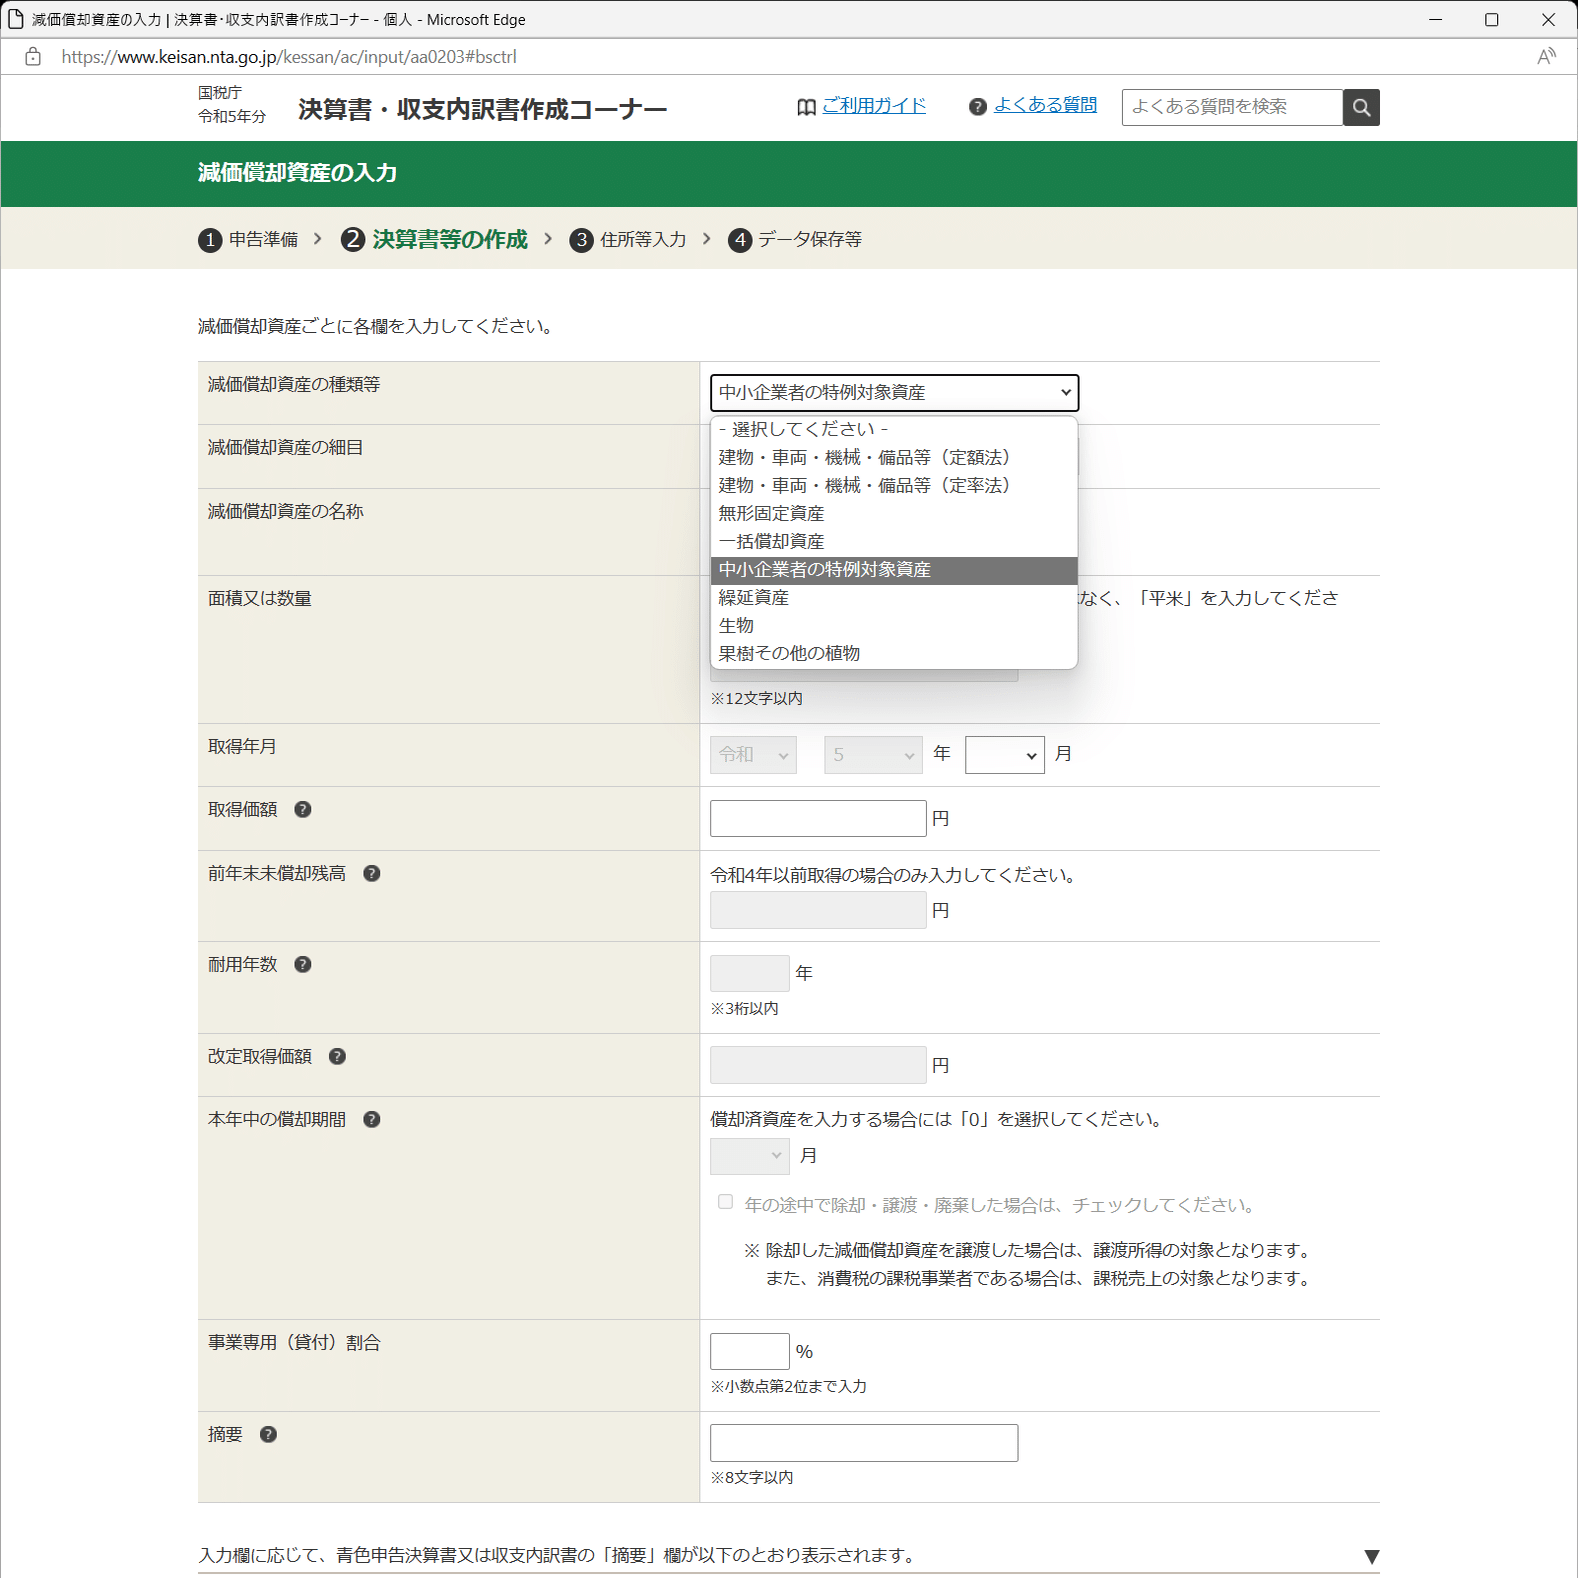Click step 1 申告準備 in progress bar

pos(248,240)
